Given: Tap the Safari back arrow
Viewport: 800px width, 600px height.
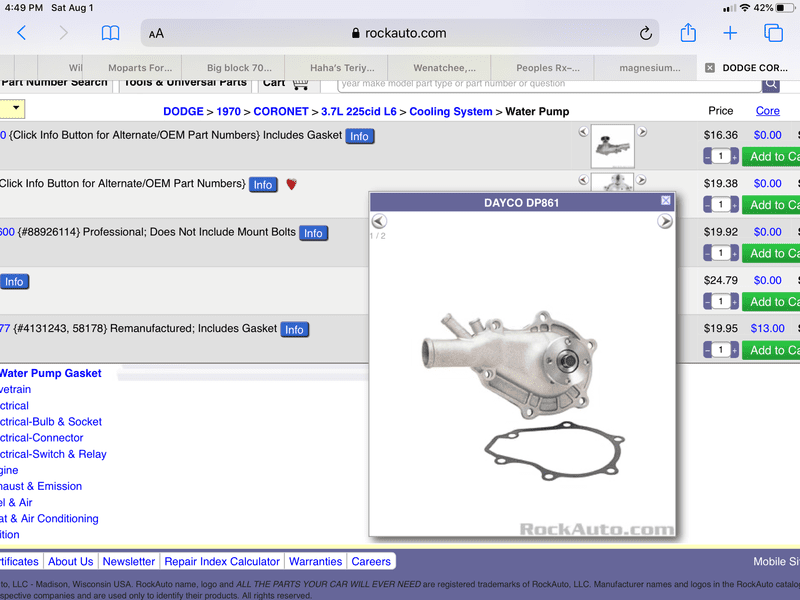Looking at the screenshot, I should (x=21, y=33).
